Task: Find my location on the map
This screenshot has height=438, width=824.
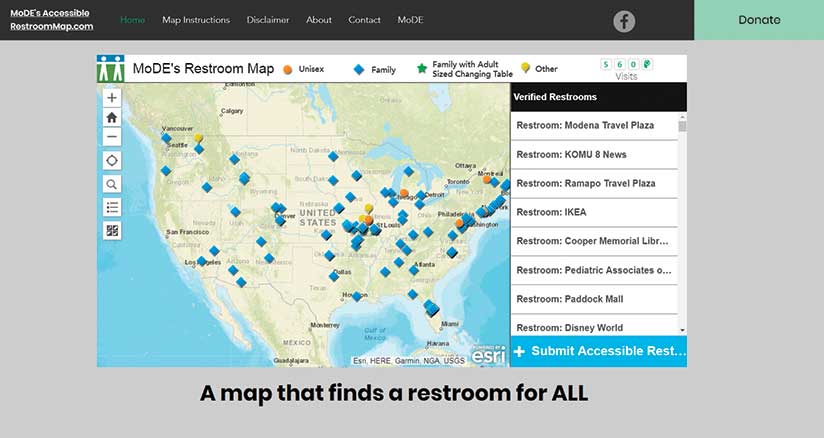Action: (x=111, y=160)
